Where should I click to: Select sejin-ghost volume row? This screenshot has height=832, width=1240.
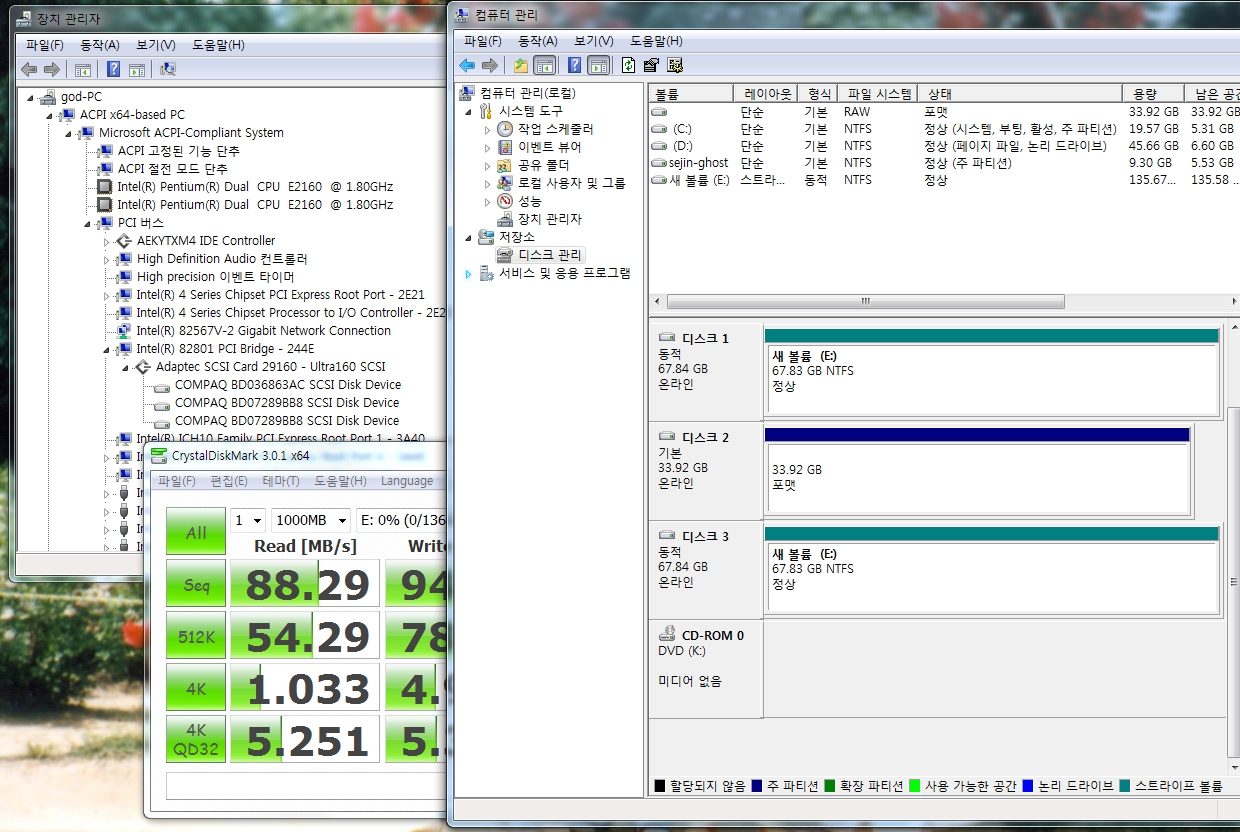pos(945,163)
